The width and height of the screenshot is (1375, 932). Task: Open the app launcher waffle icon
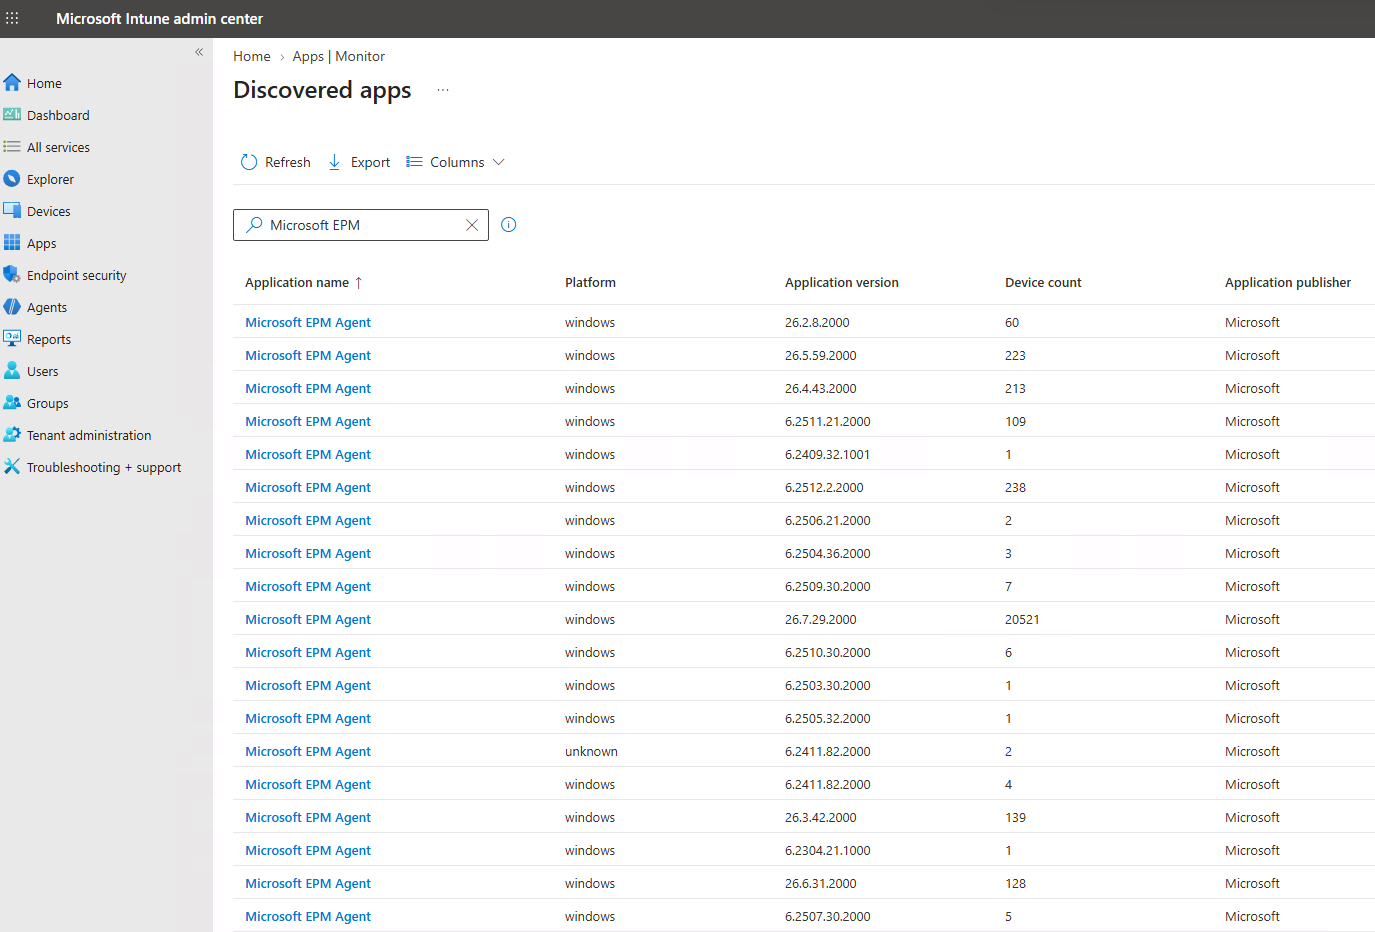pos(12,19)
